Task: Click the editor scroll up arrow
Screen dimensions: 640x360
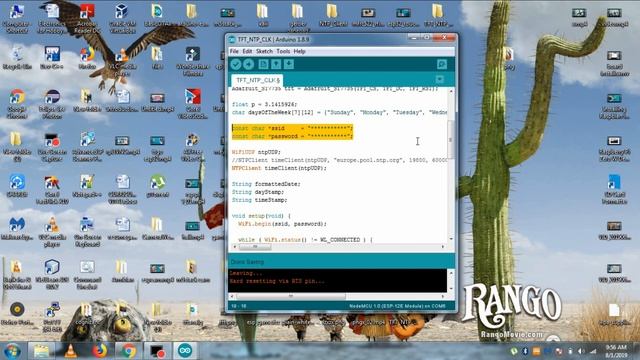Action: (451, 91)
